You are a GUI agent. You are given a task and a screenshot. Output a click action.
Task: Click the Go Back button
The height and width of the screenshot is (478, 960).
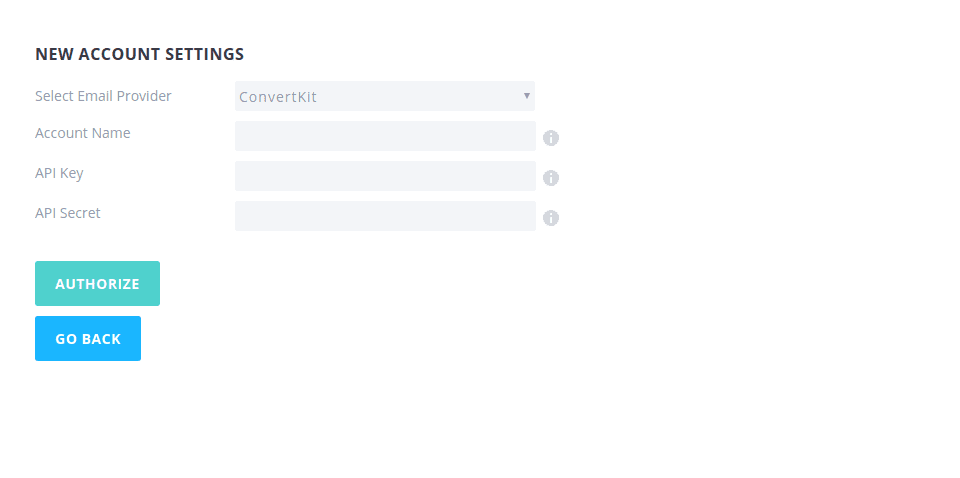click(88, 339)
